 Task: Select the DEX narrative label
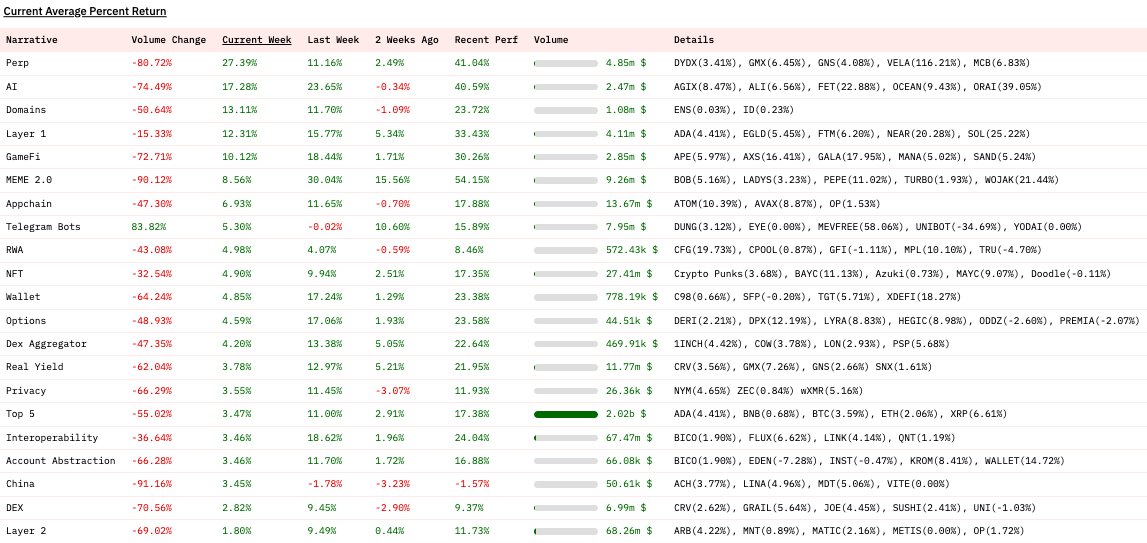tap(15, 508)
